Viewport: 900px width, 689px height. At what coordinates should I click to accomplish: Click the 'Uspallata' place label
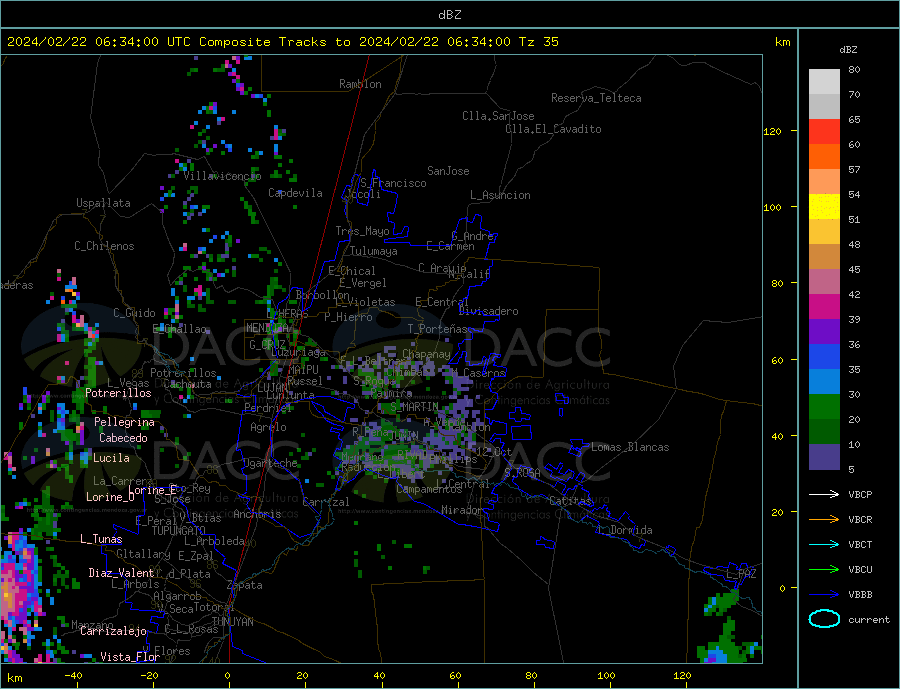coord(103,203)
